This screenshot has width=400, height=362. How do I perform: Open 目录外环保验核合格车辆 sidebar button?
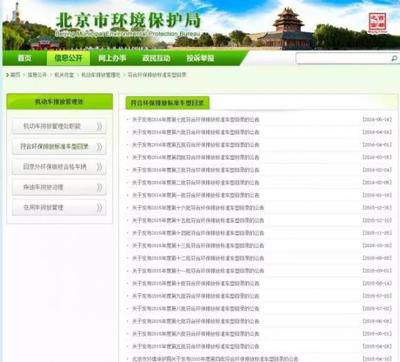pos(59,167)
